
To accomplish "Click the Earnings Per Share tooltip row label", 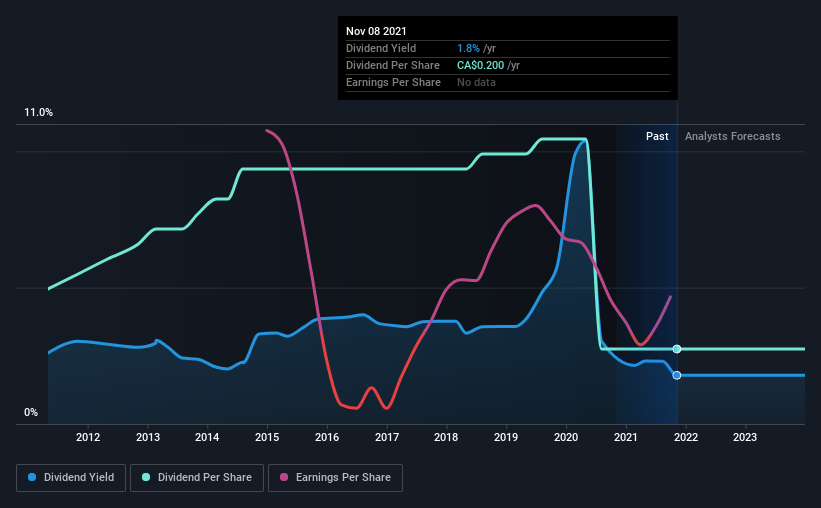I will click(393, 82).
